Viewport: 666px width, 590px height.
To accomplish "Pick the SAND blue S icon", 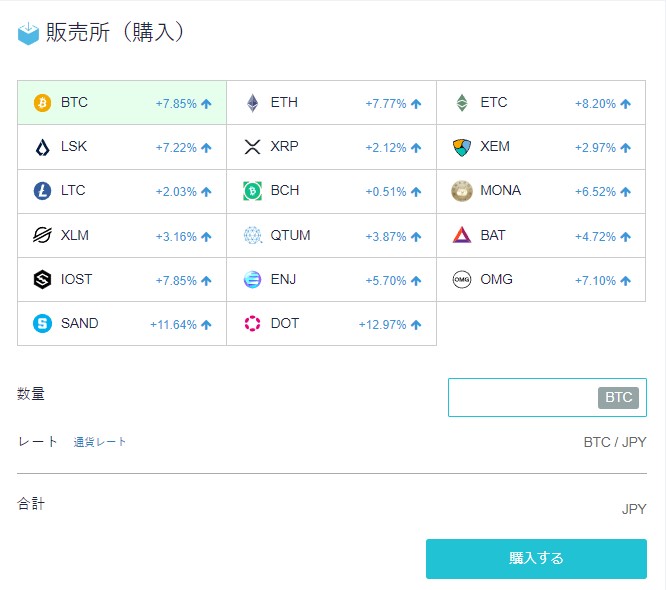I will click(x=42, y=324).
